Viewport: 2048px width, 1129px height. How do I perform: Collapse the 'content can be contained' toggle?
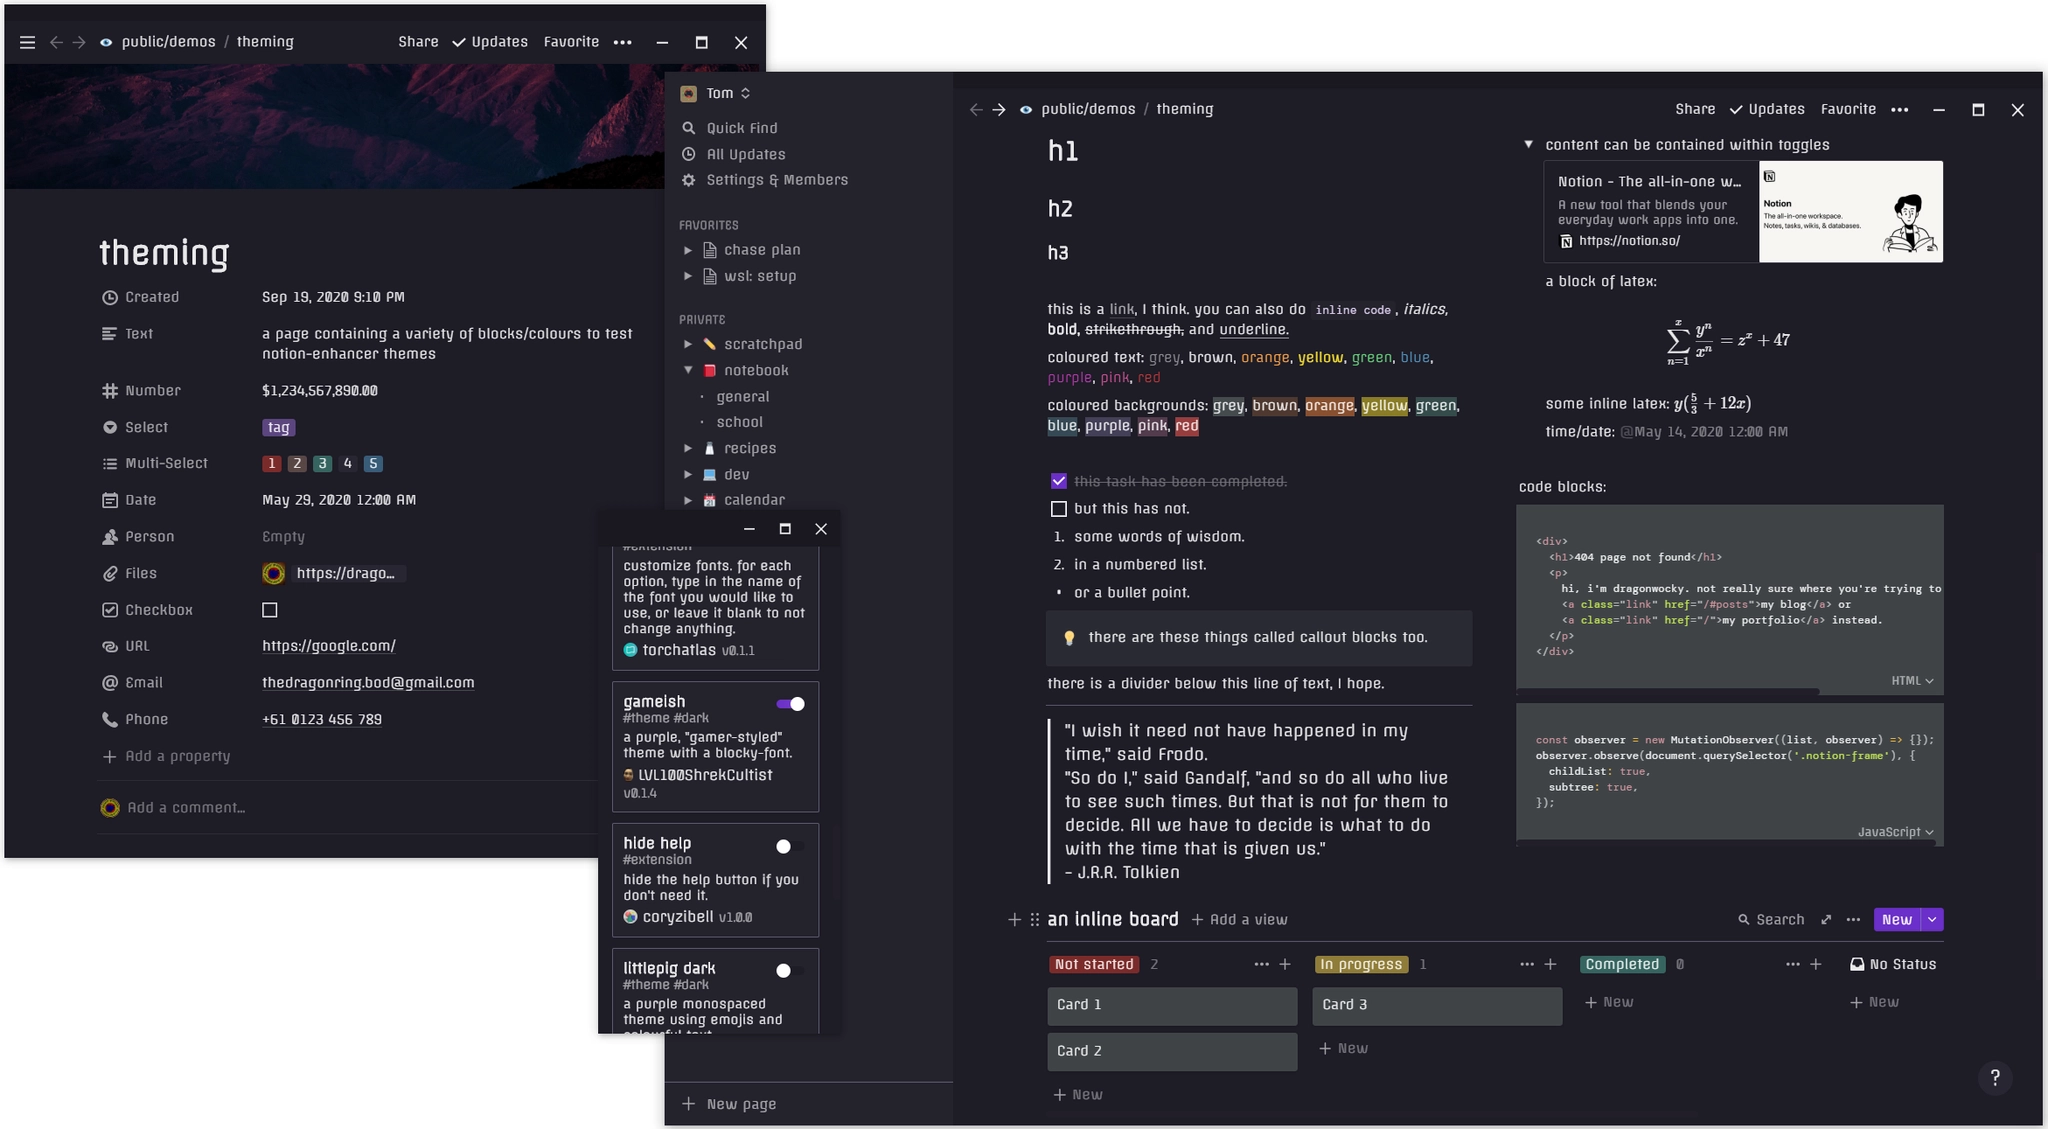(1528, 145)
